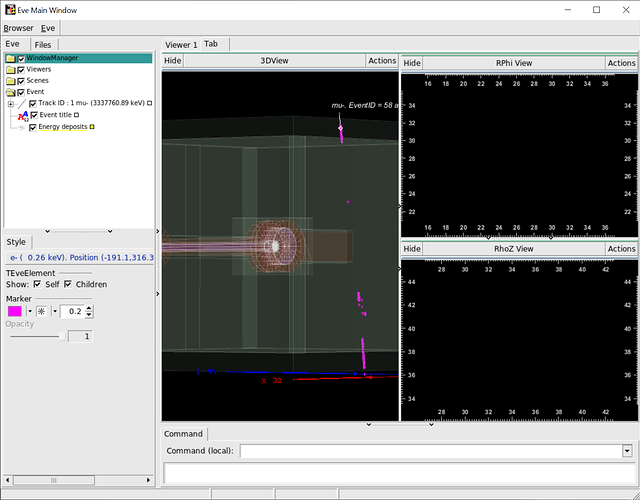Screen dimensions: 640x500
Task: Click the marker size value field
Action: pos(72,311)
